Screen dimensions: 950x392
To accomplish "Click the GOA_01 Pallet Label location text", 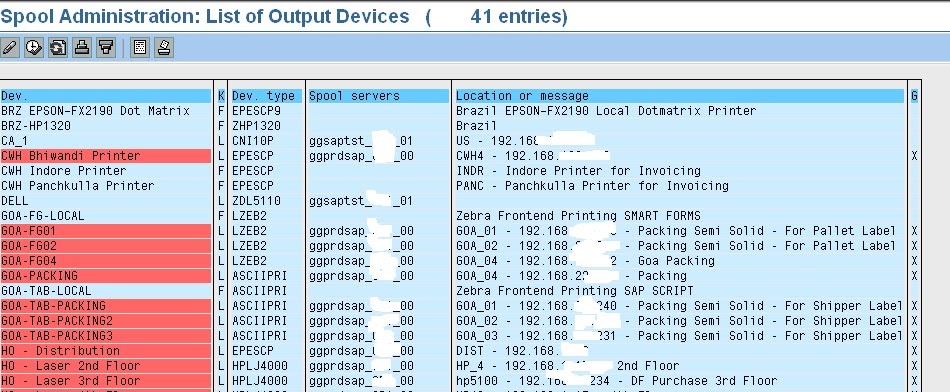I will (676, 231).
